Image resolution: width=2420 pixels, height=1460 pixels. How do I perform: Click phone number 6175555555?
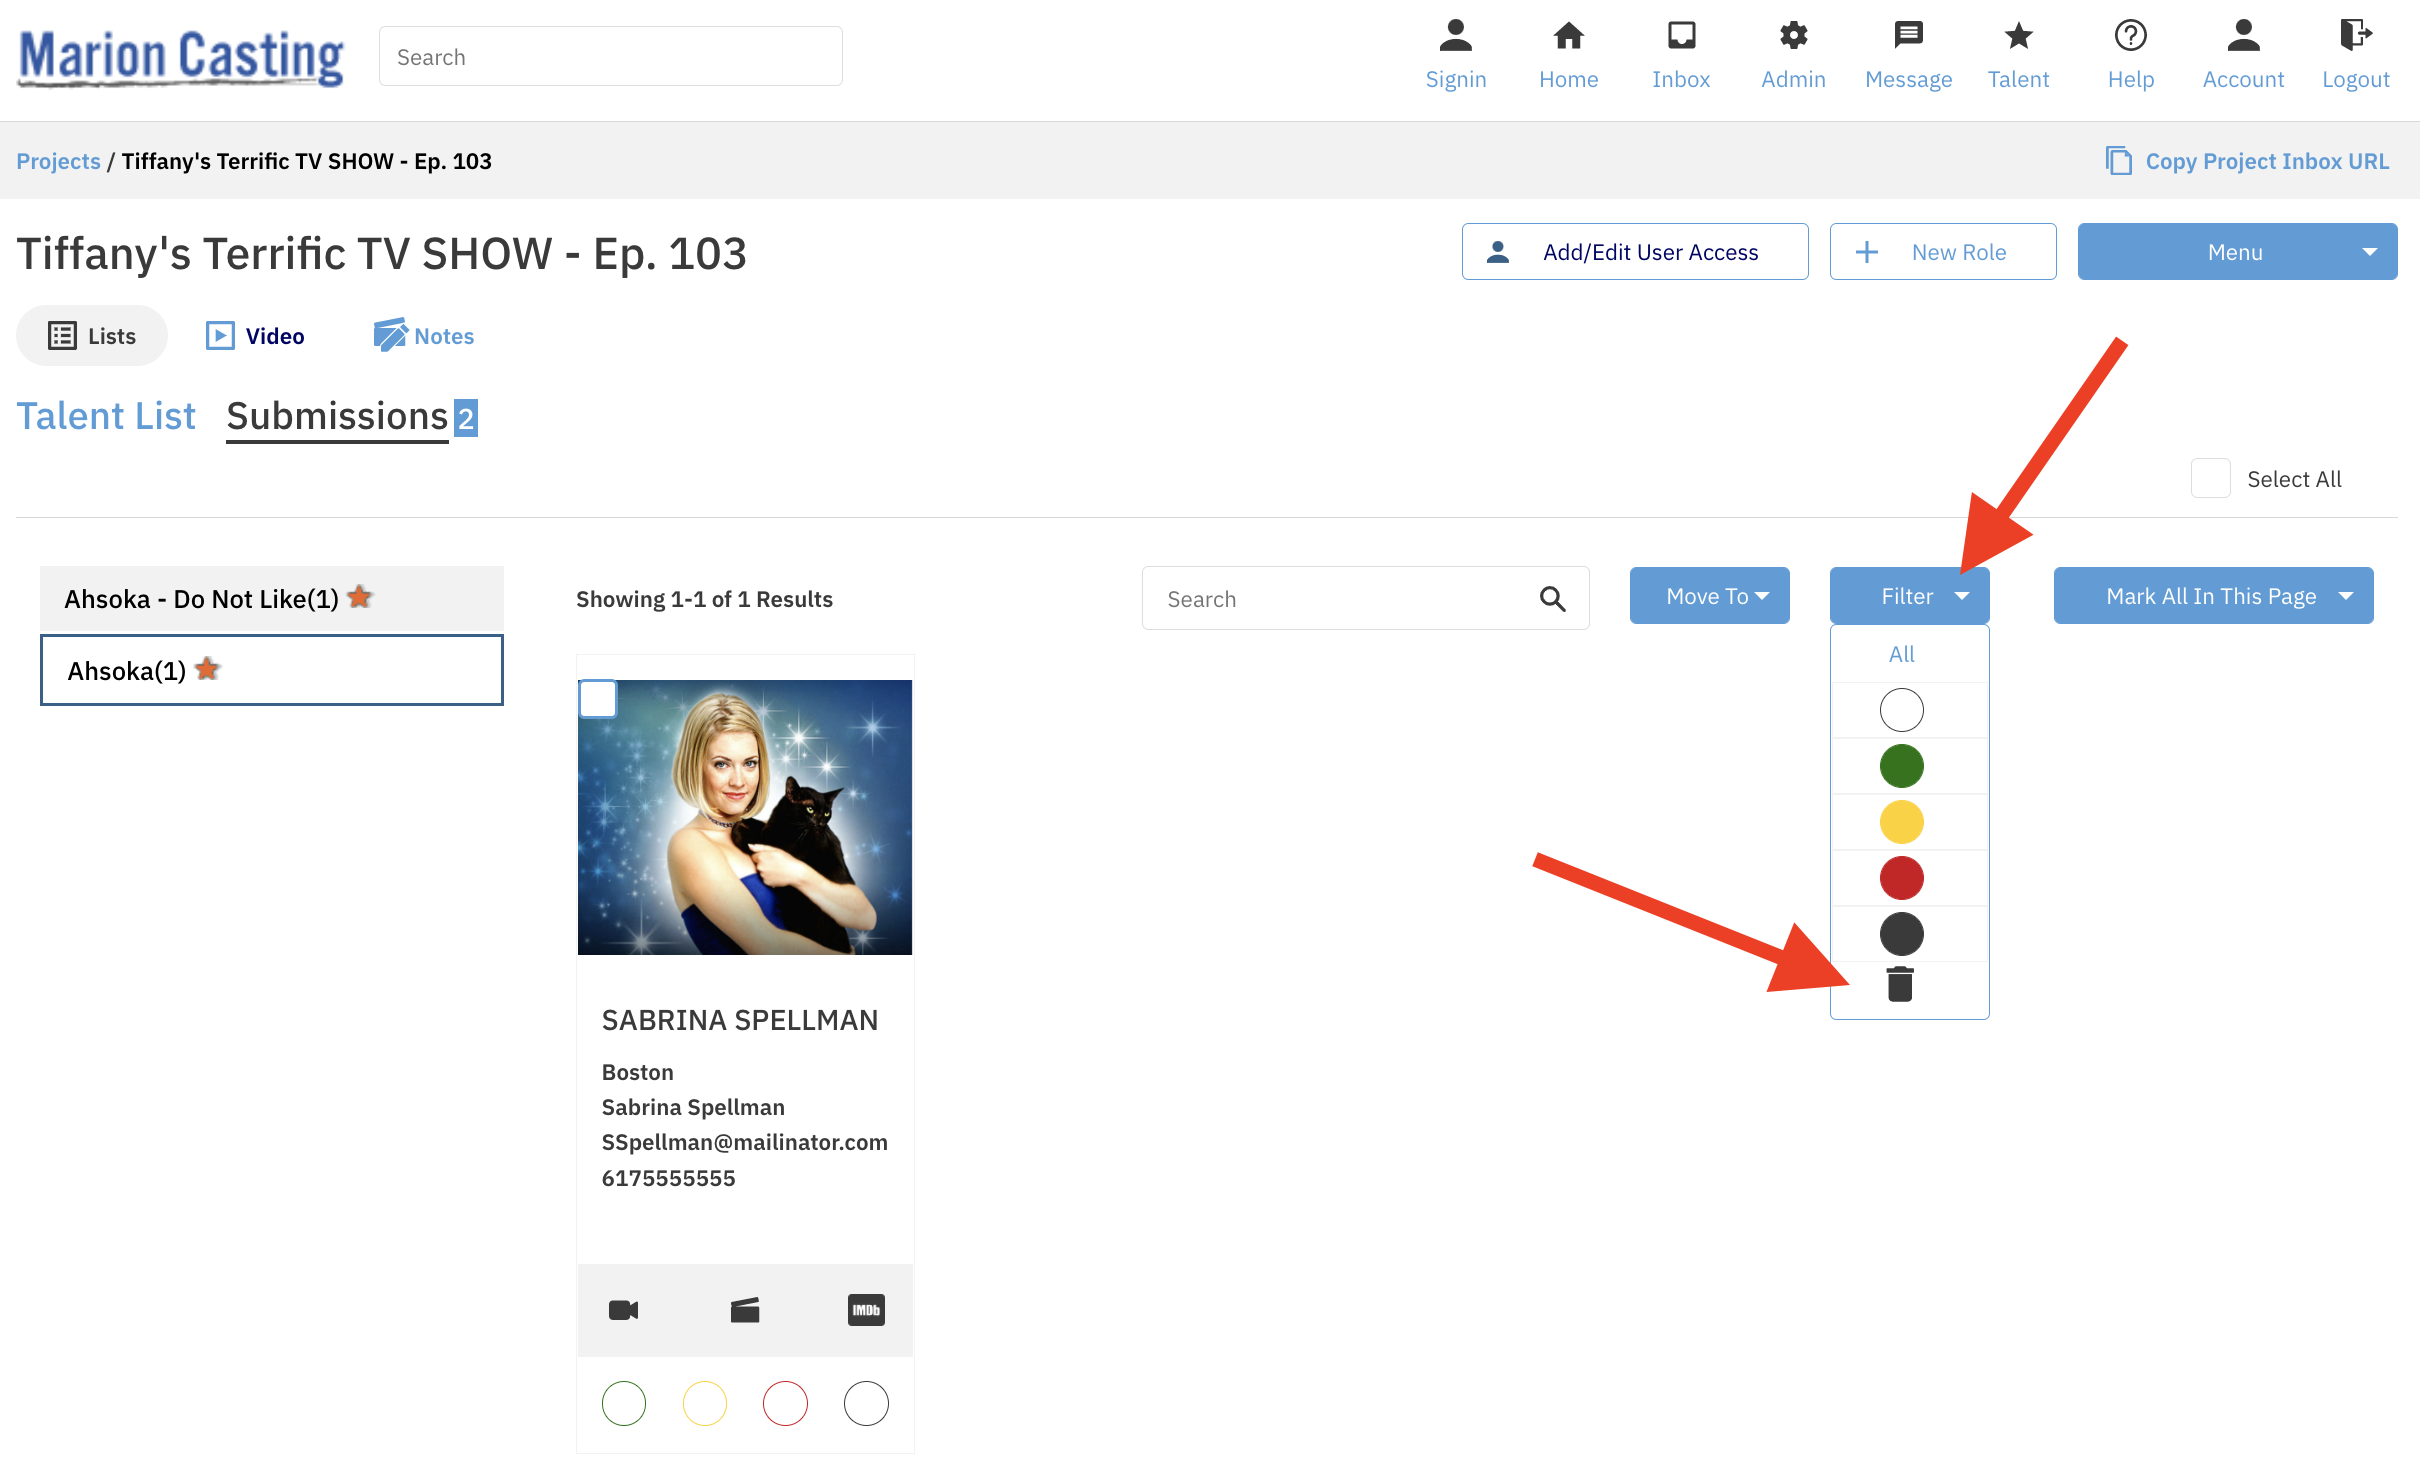[x=668, y=1178]
